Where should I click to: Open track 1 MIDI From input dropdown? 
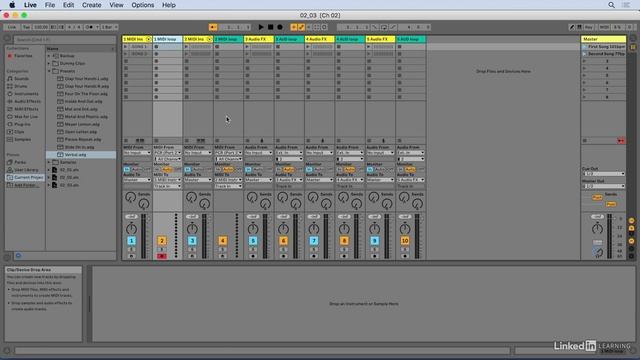pos(137,153)
